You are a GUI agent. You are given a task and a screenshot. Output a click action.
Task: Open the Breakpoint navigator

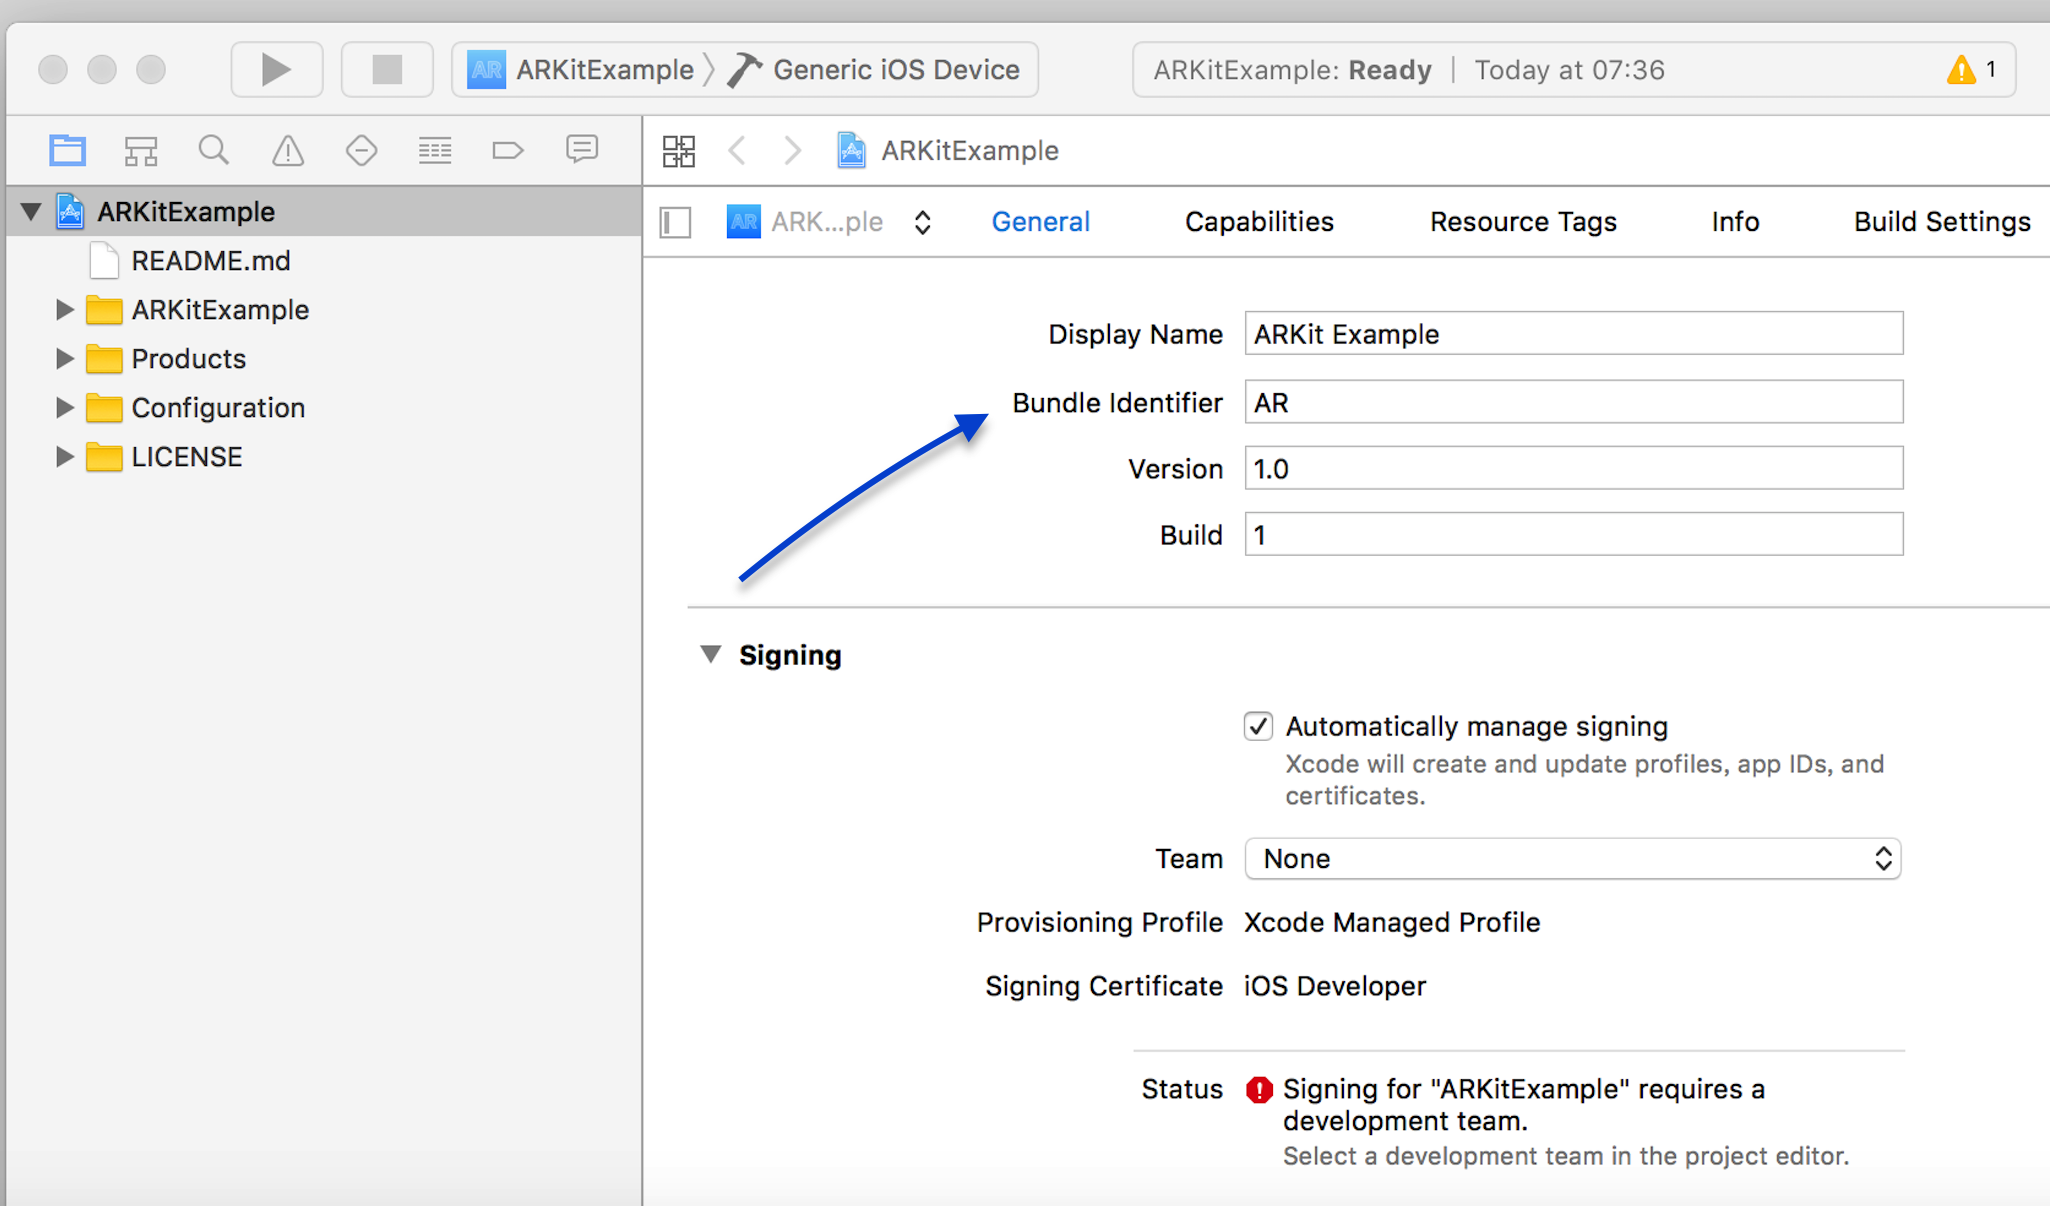[508, 151]
